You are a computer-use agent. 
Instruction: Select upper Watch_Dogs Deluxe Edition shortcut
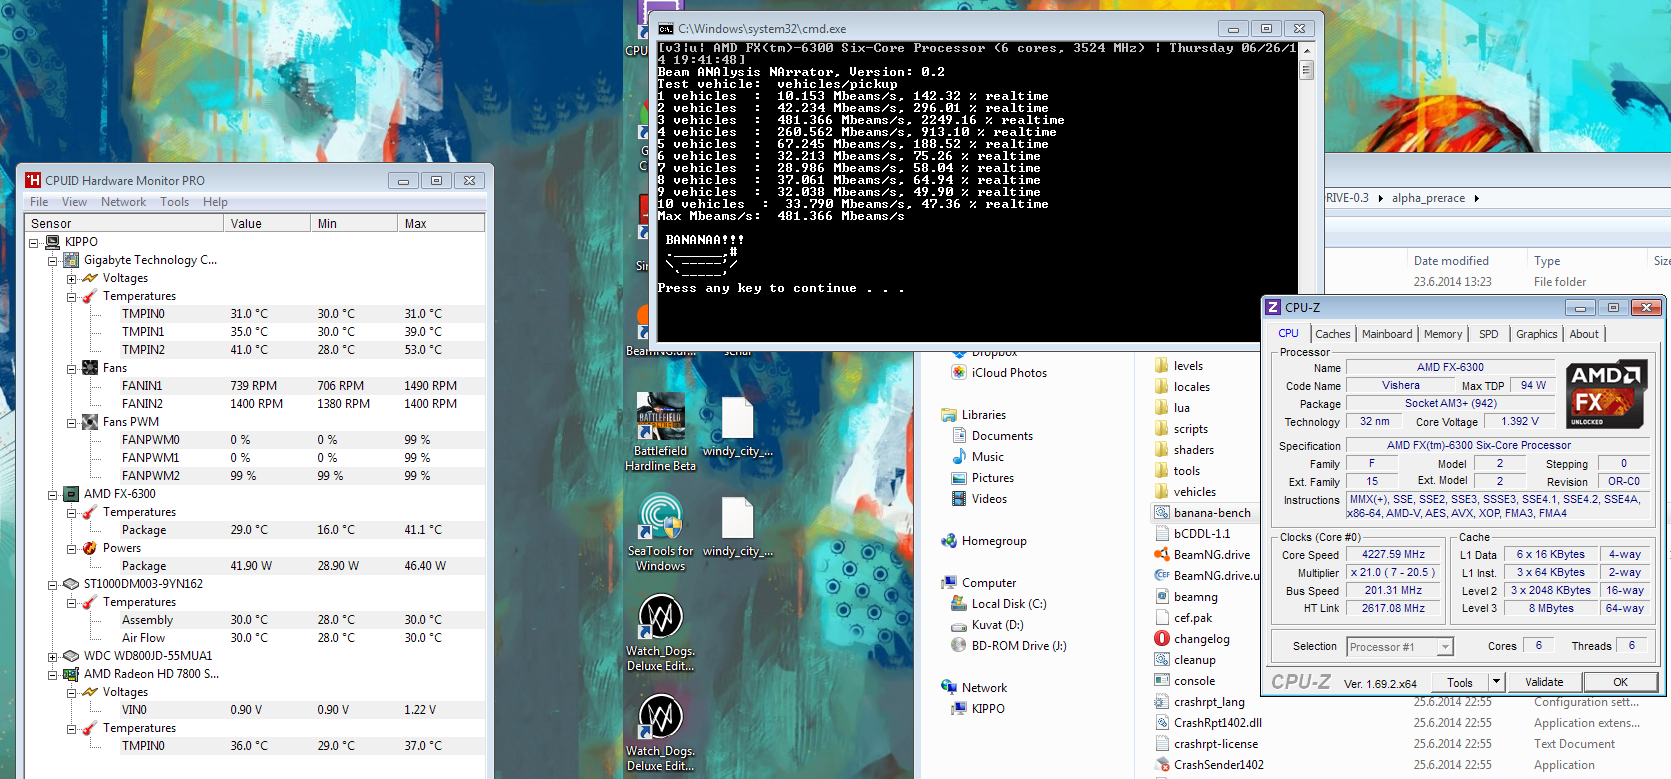(660, 632)
